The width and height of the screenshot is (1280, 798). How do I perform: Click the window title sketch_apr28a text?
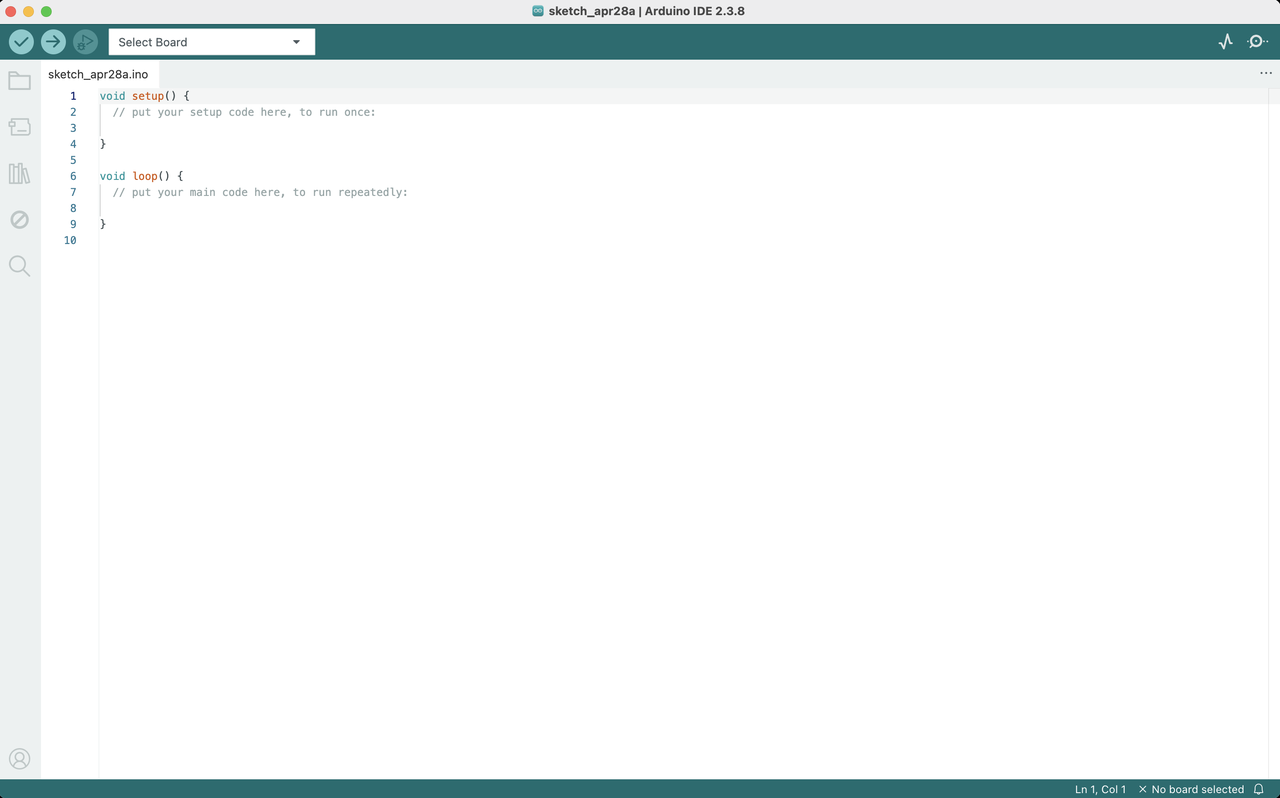[x=592, y=11]
